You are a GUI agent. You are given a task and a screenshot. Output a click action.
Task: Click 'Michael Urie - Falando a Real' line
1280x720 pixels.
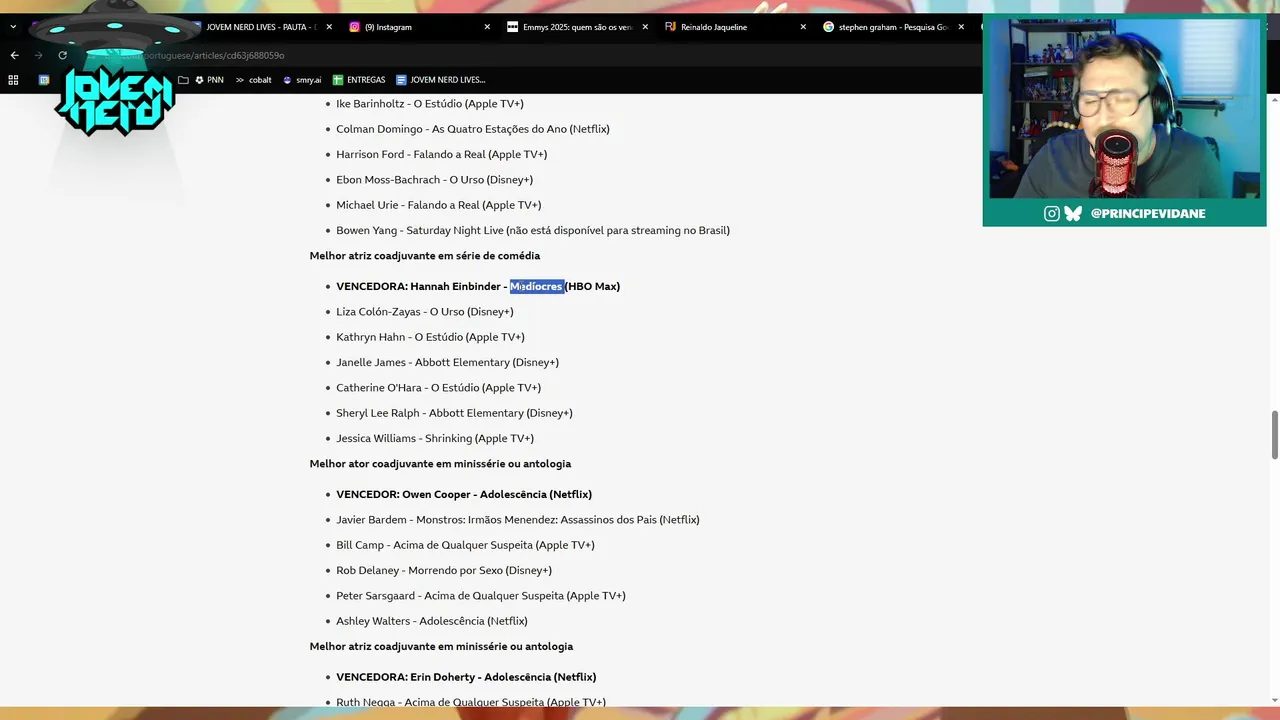tap(439, 205)
